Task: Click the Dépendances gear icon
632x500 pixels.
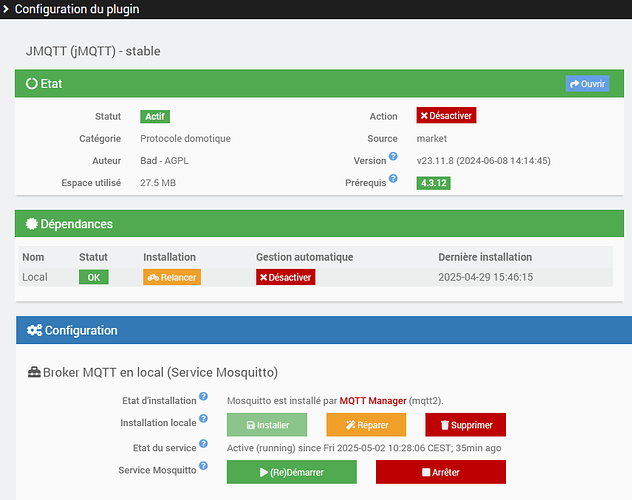Action: point(31,224)
